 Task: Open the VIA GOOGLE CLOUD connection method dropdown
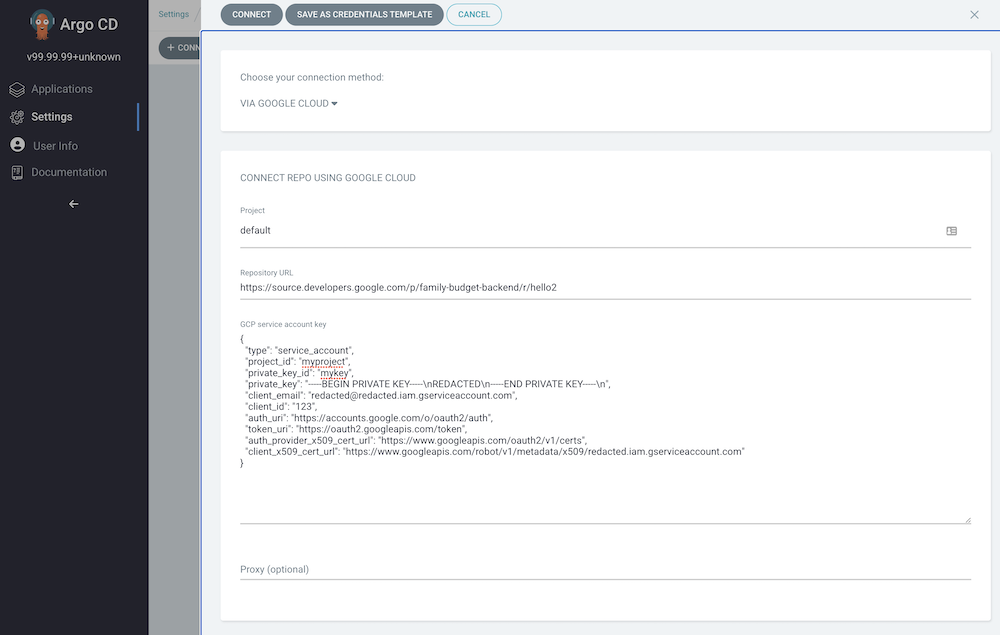tap(289, 103)
